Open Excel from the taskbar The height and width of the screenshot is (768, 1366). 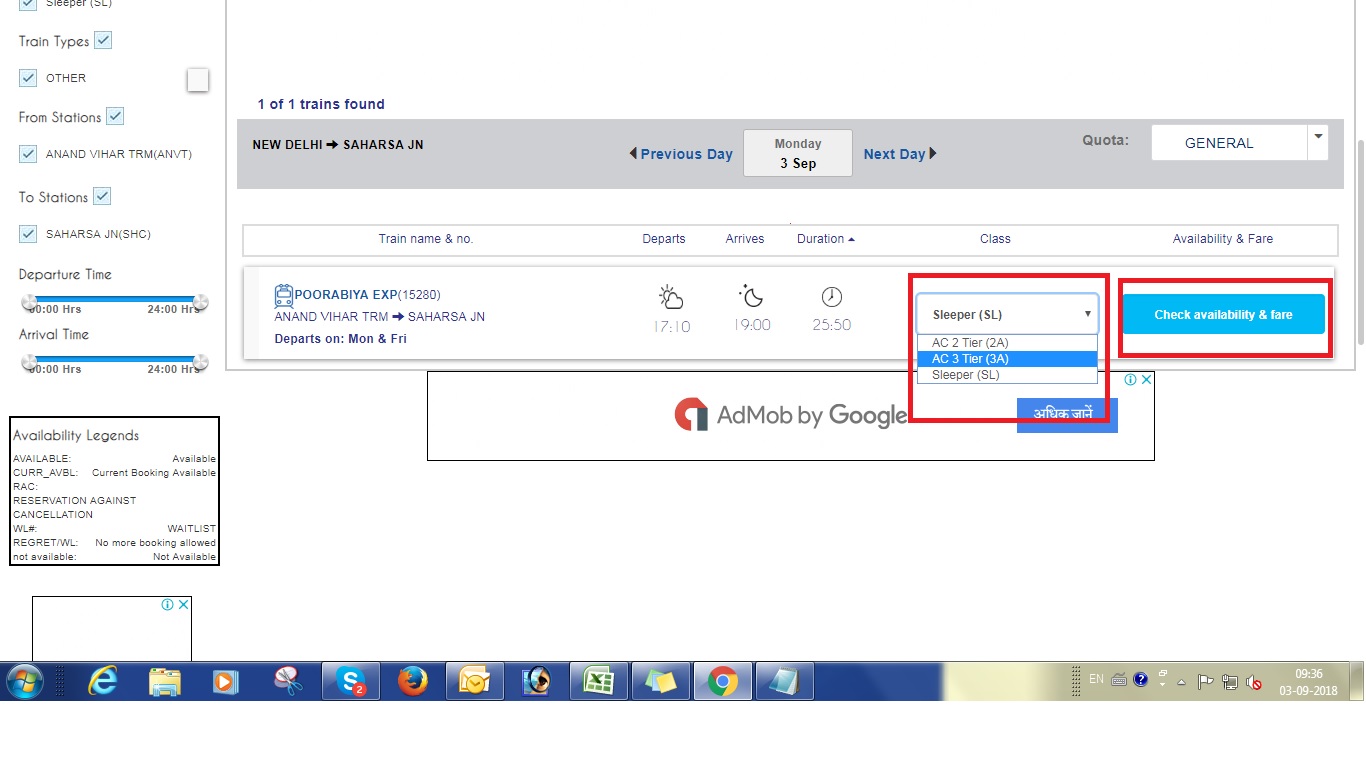[598, 682]
